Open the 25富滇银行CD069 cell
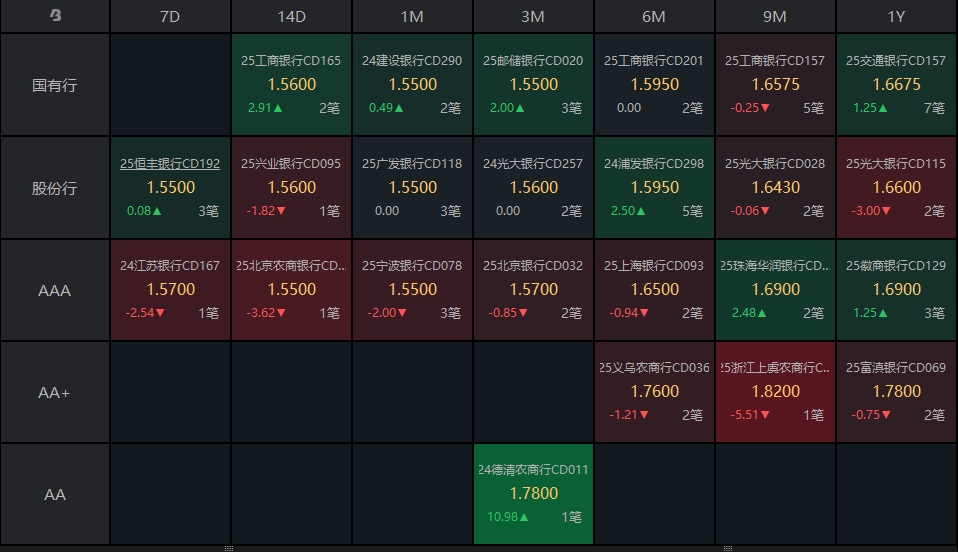This screenshot has height=552, width=958. point(896,392)
